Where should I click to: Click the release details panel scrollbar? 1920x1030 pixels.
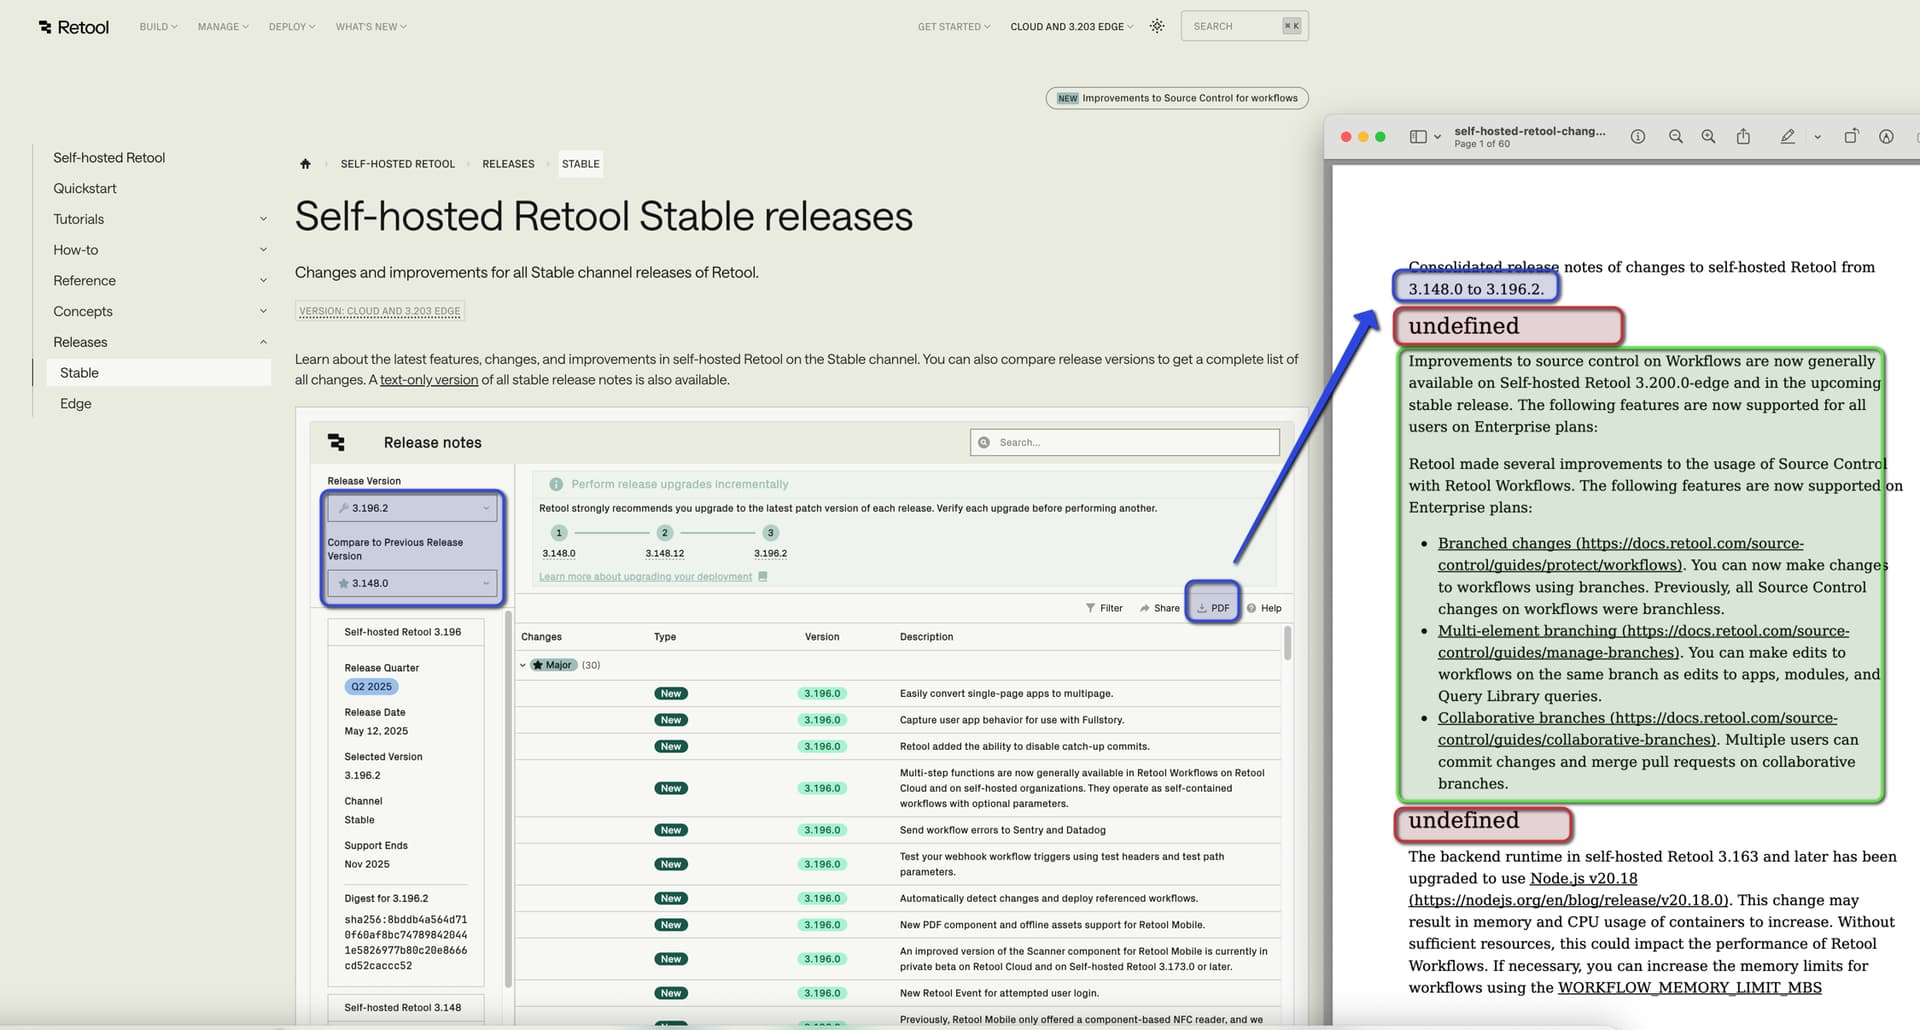(508, 798)
